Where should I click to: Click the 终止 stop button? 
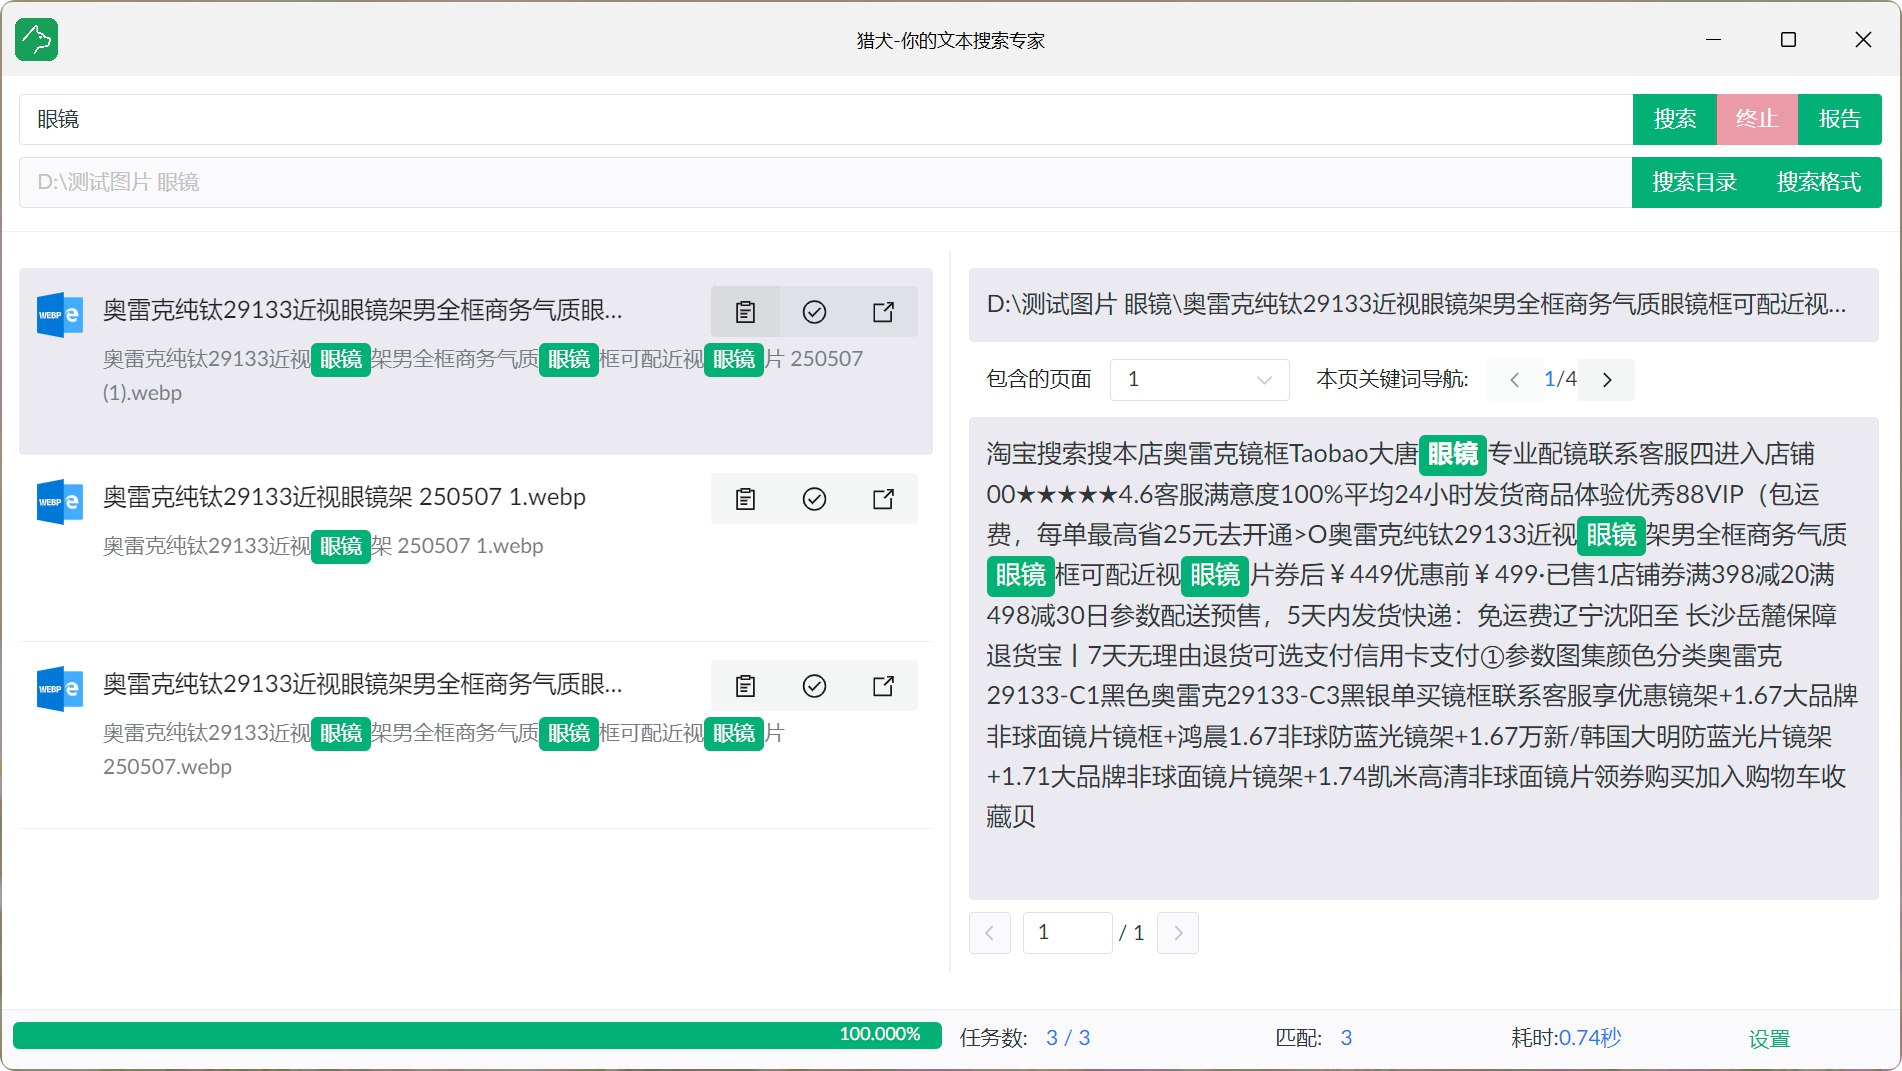point(1757,119)
